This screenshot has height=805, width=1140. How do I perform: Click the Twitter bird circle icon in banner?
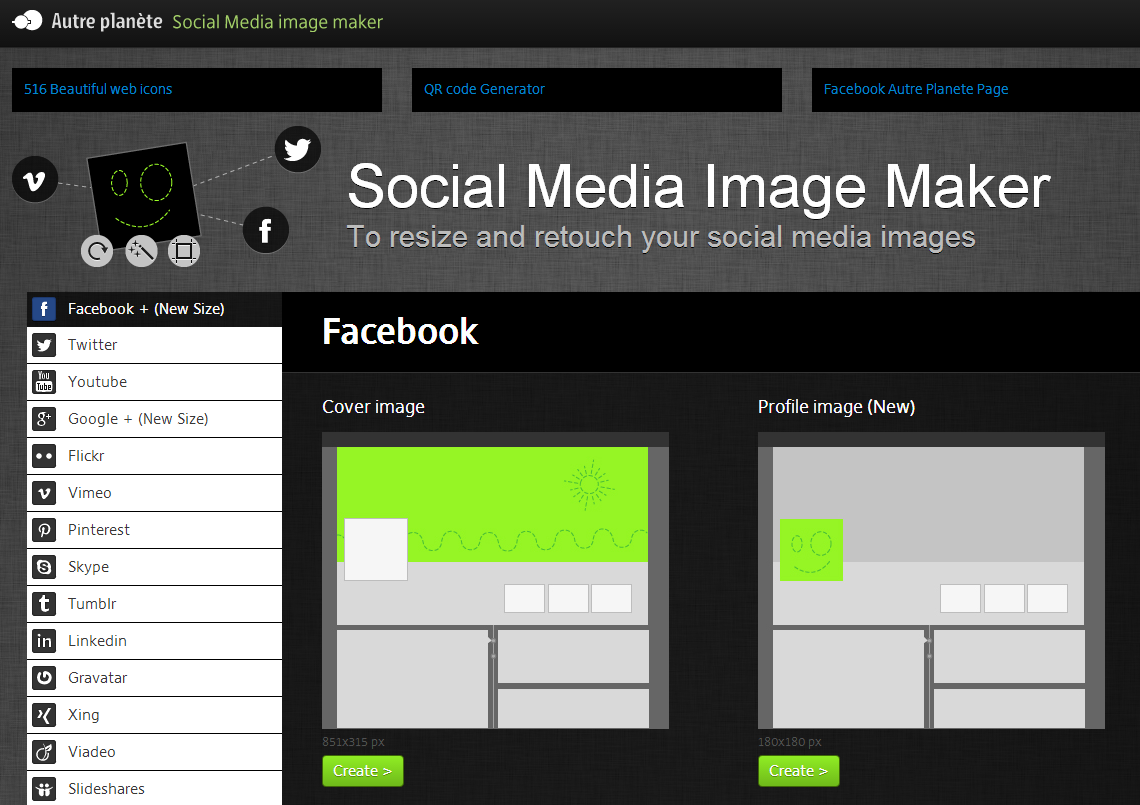pyautogui.click(x=297, y=149)
